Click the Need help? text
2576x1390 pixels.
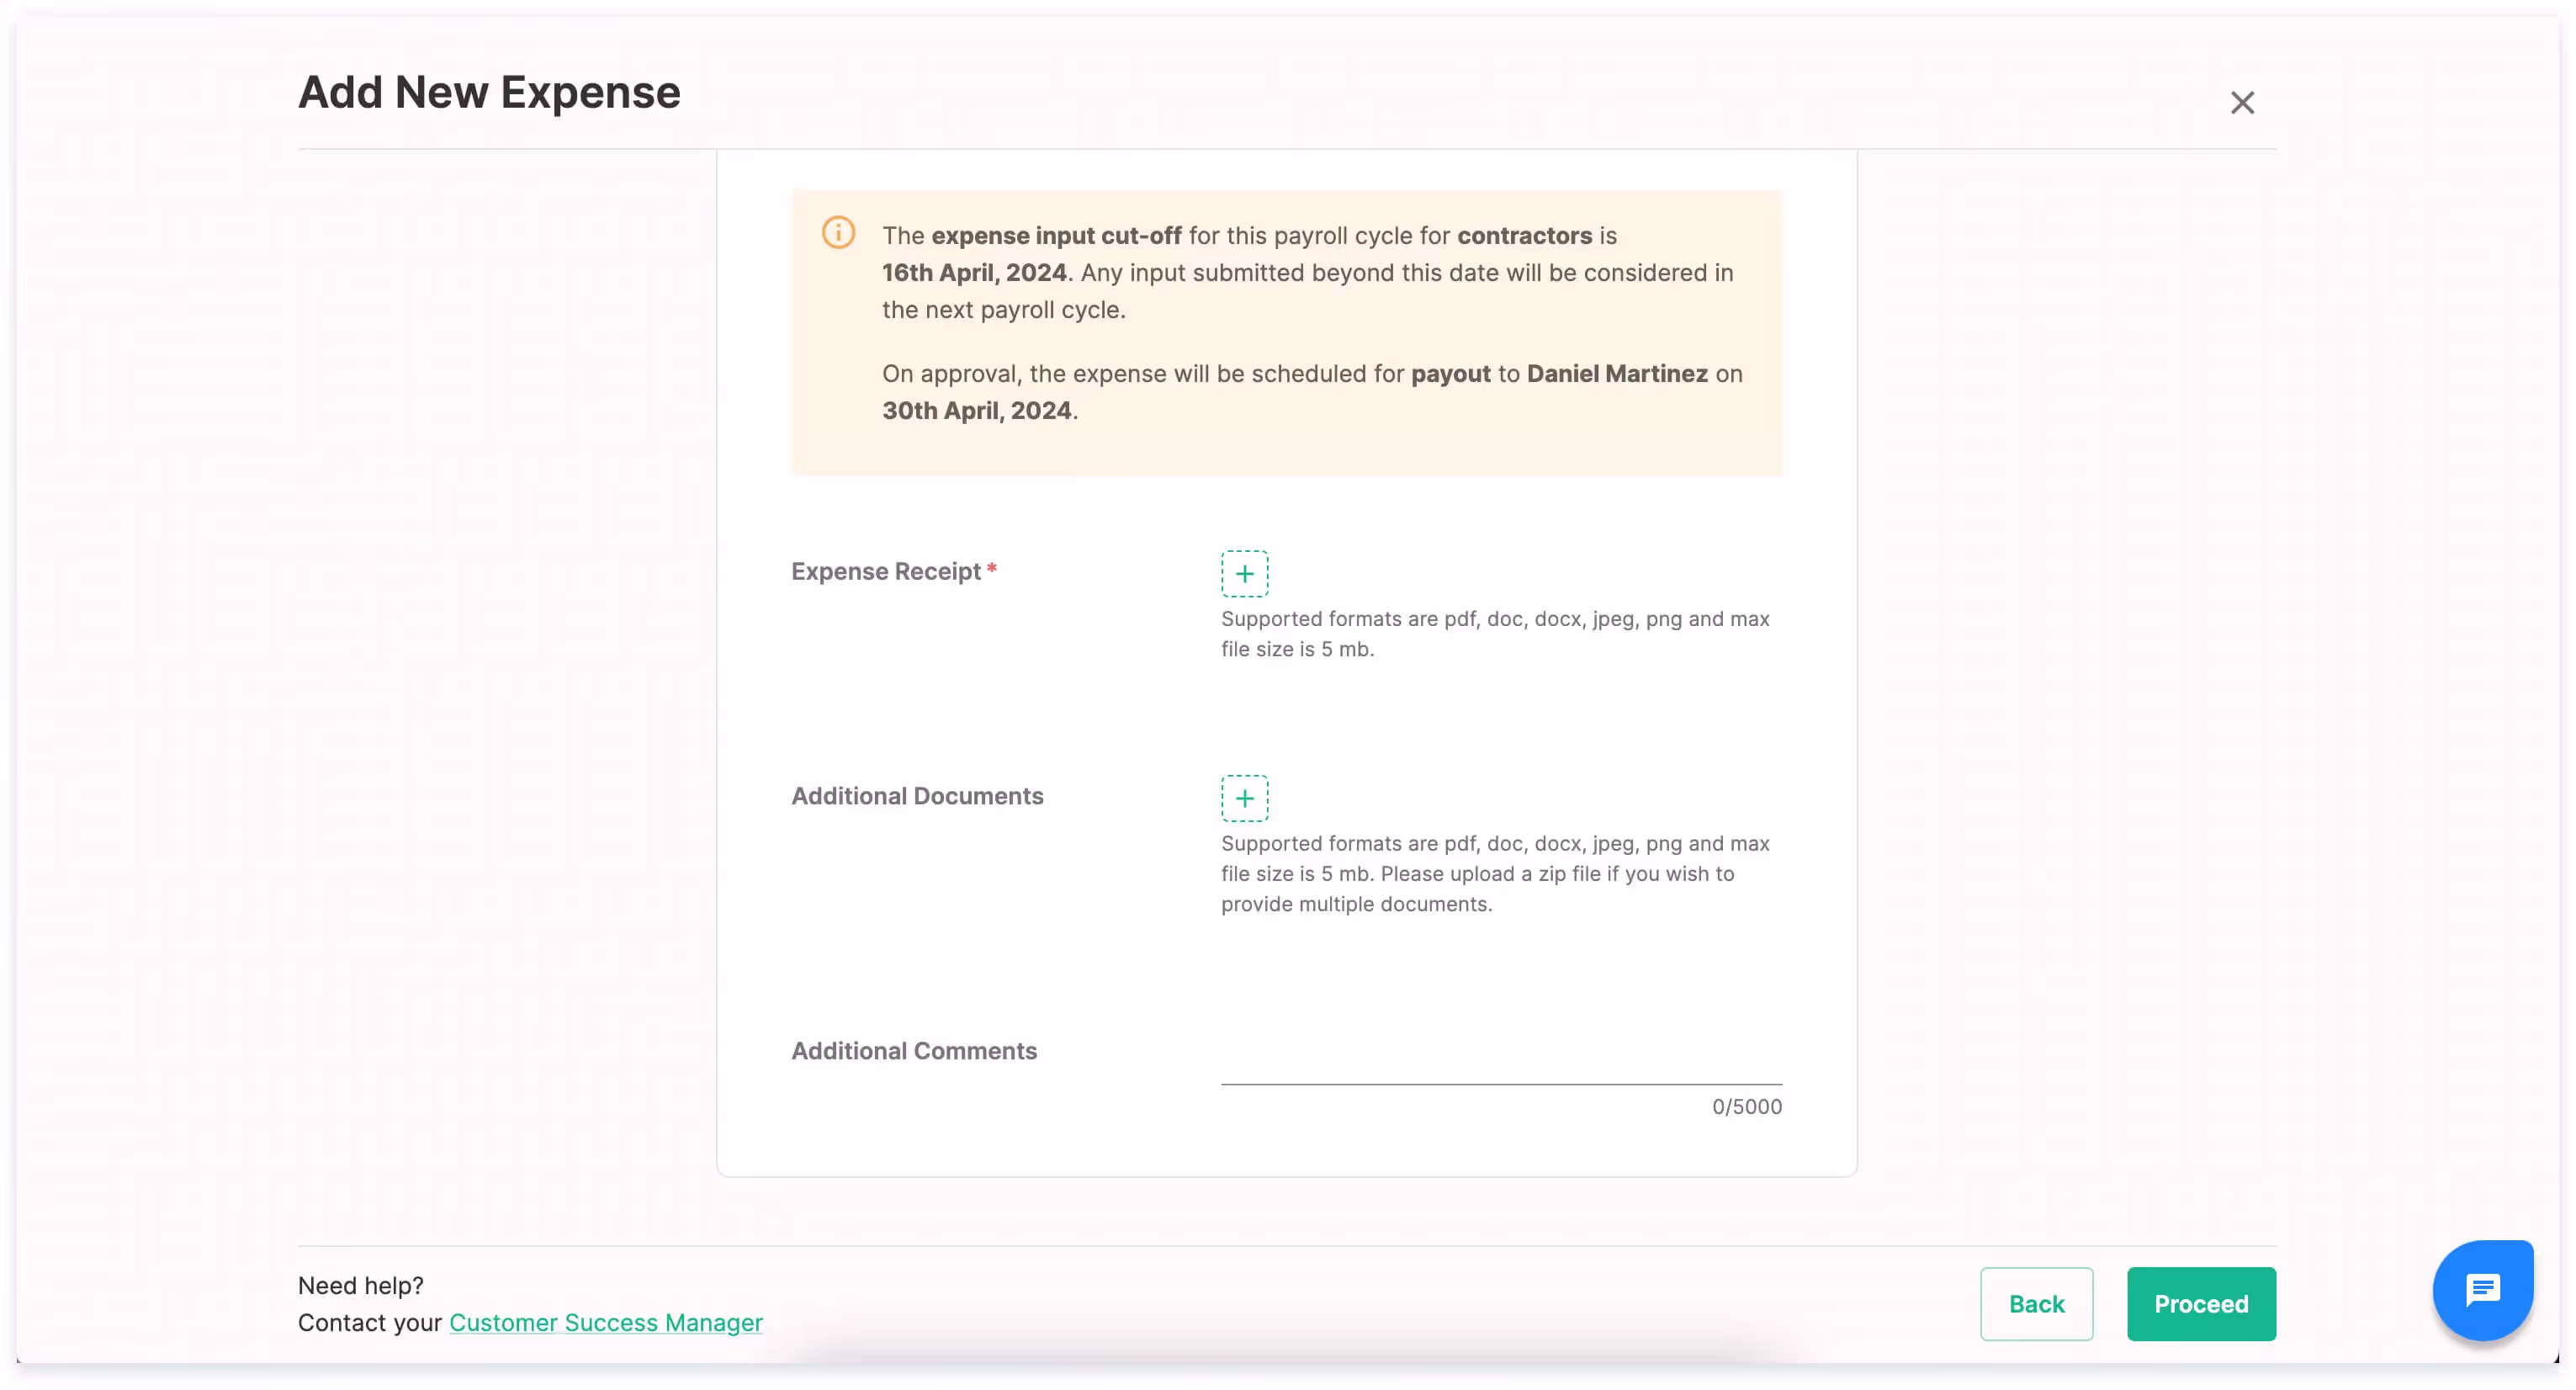pyautogui.click(x=361, y=1285)
